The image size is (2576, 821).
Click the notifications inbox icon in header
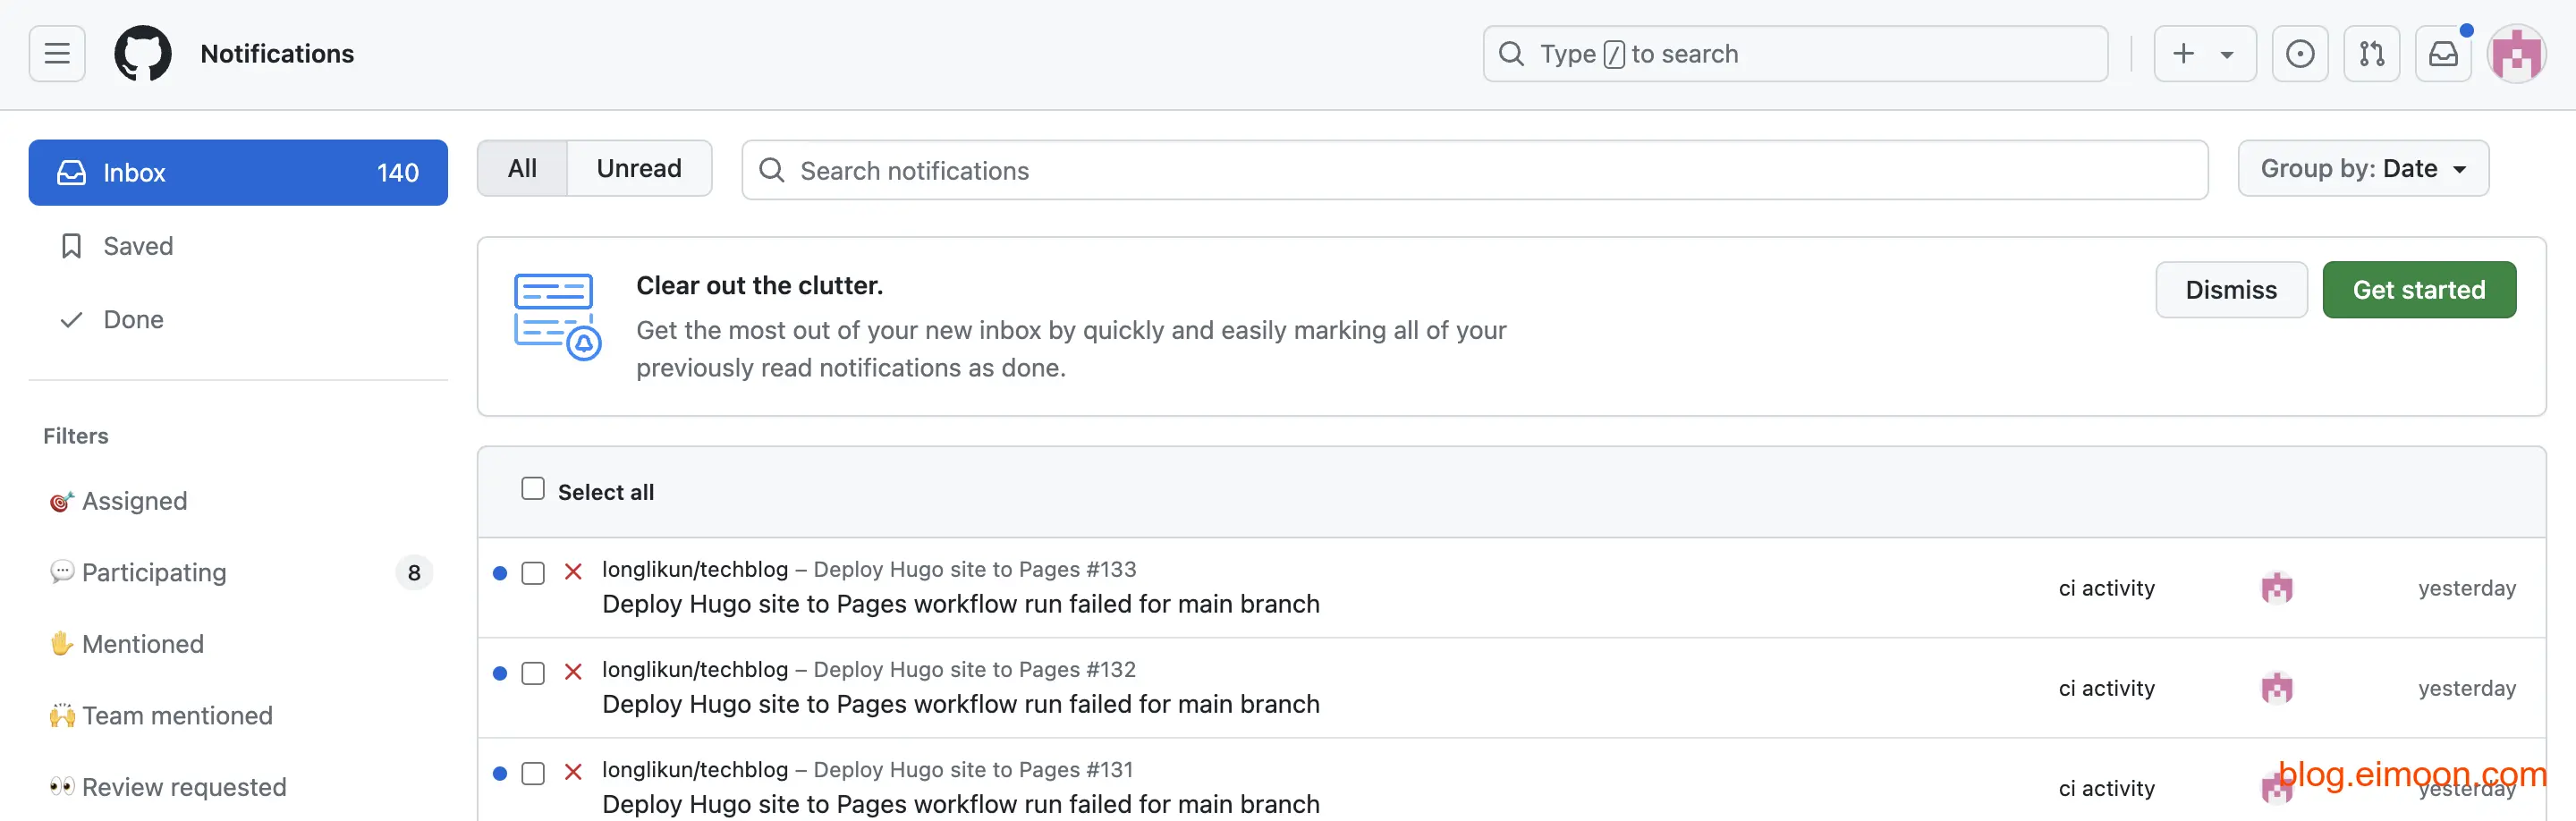tap(2443, 54)
